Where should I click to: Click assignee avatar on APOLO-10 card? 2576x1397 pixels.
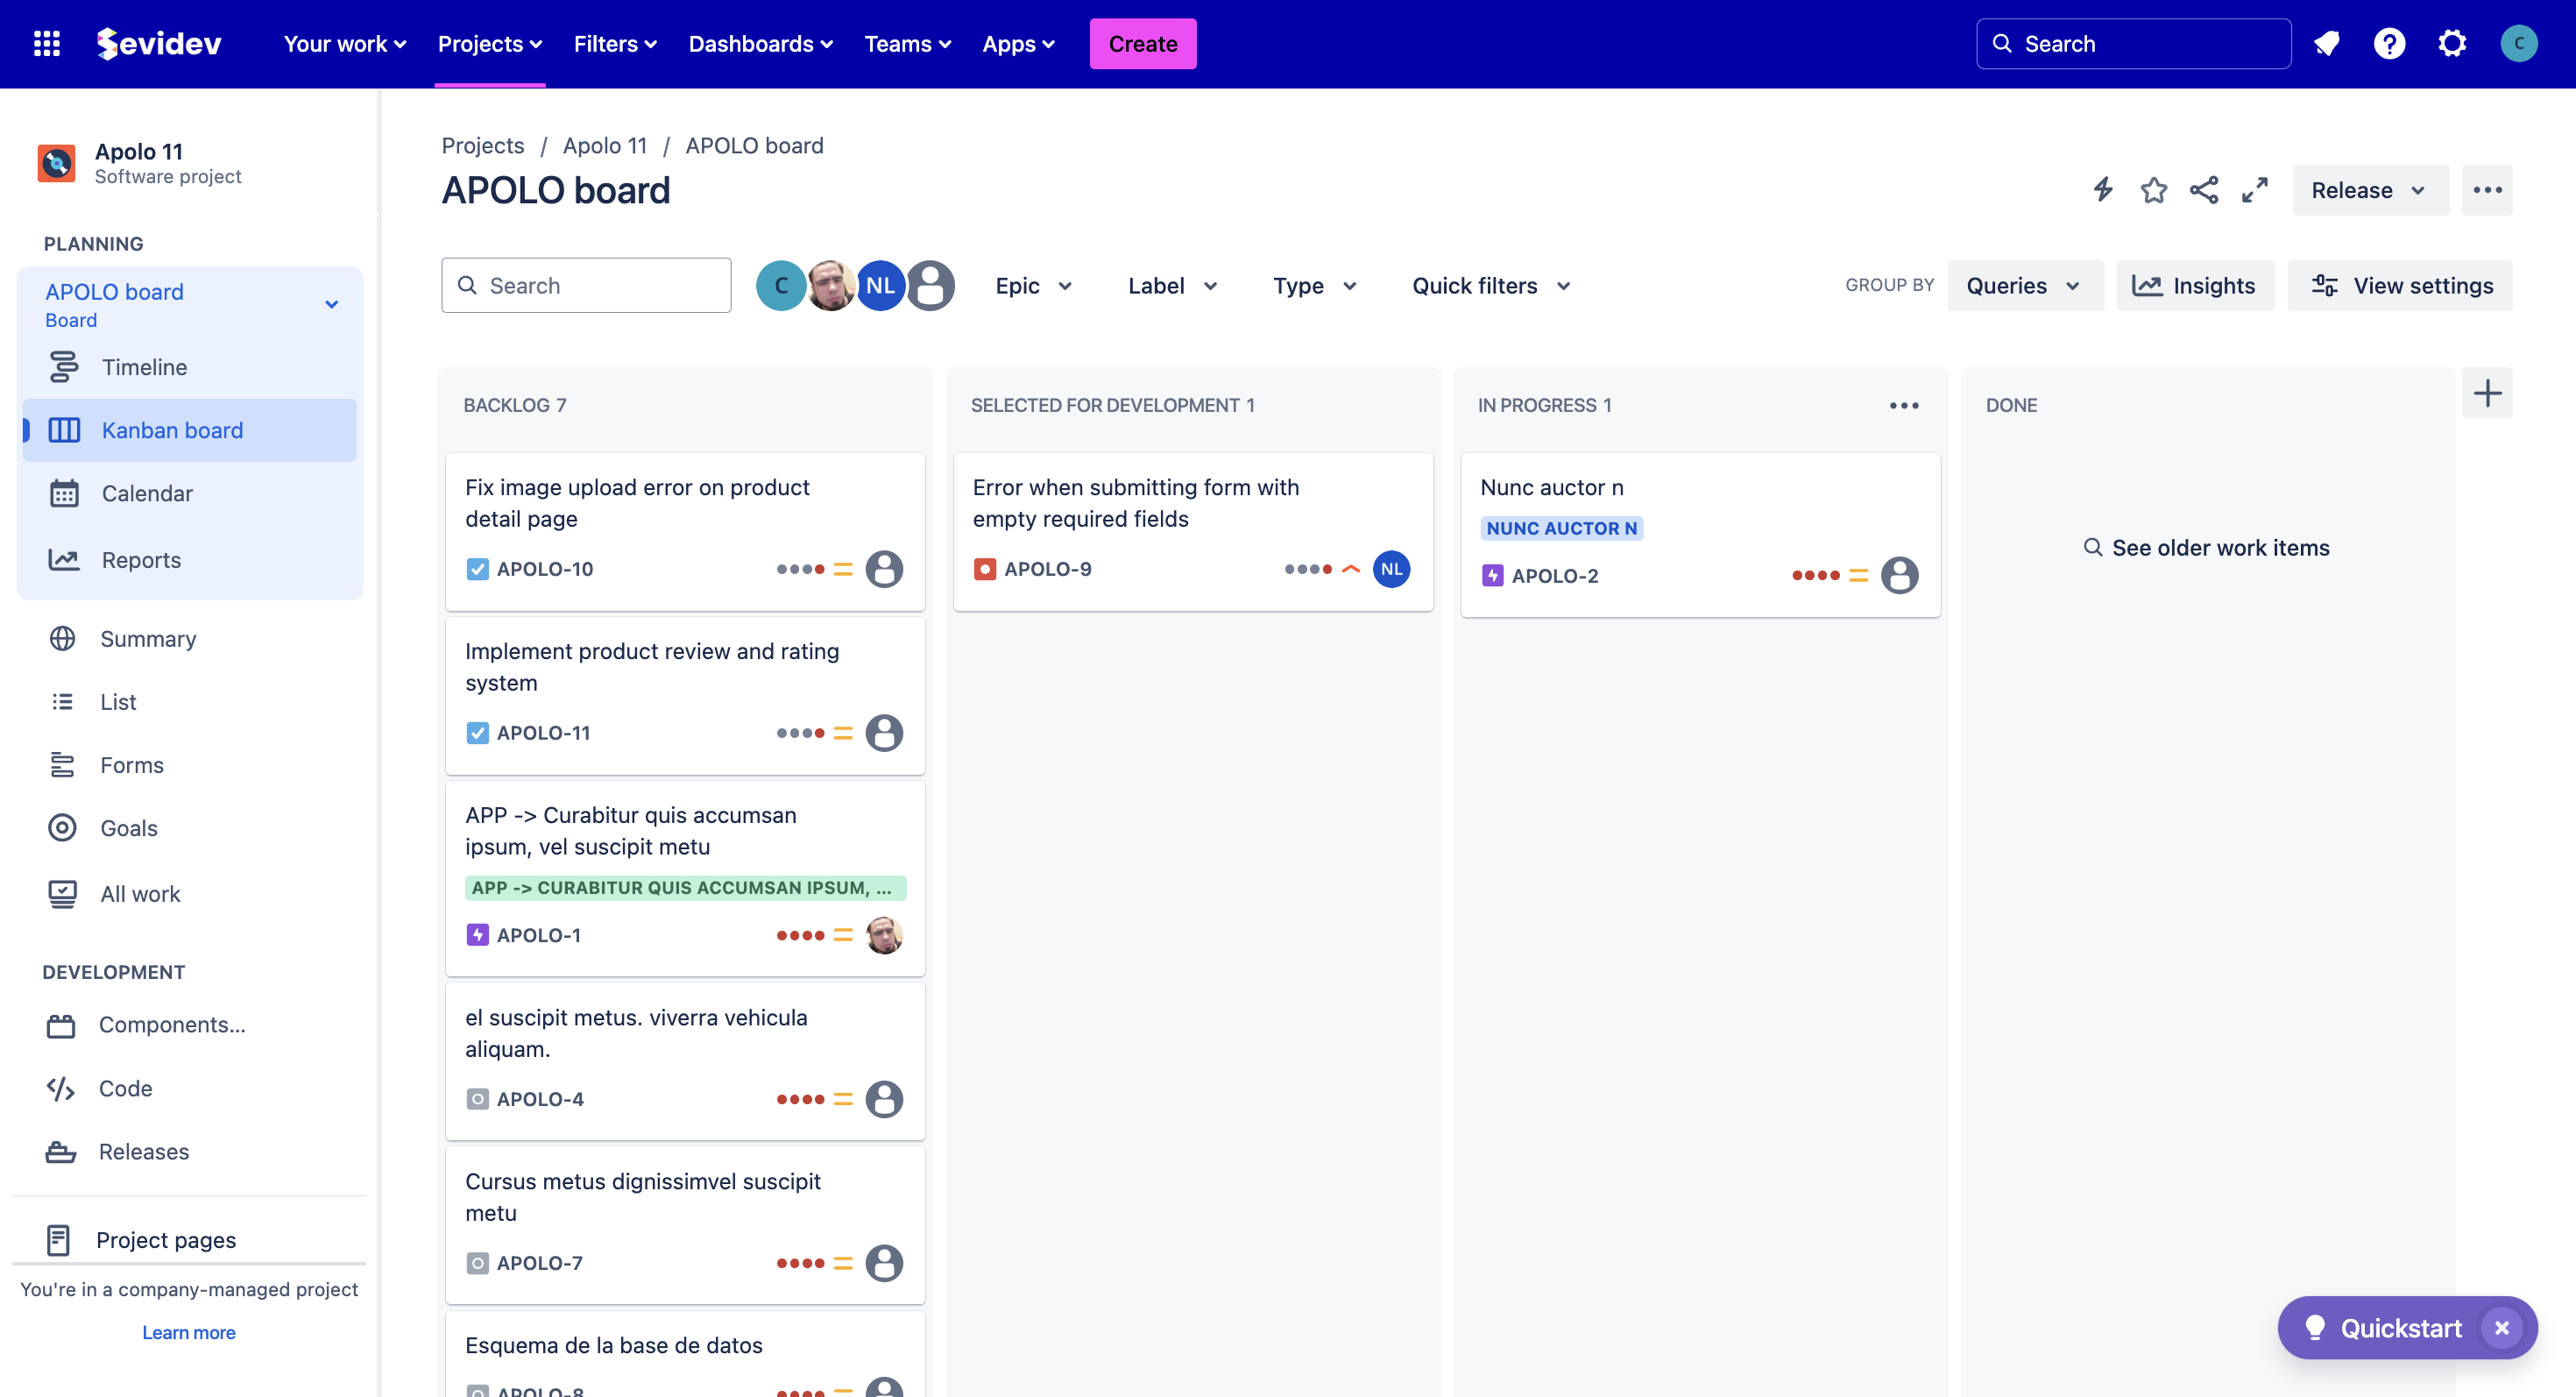[x=884, y=569]
